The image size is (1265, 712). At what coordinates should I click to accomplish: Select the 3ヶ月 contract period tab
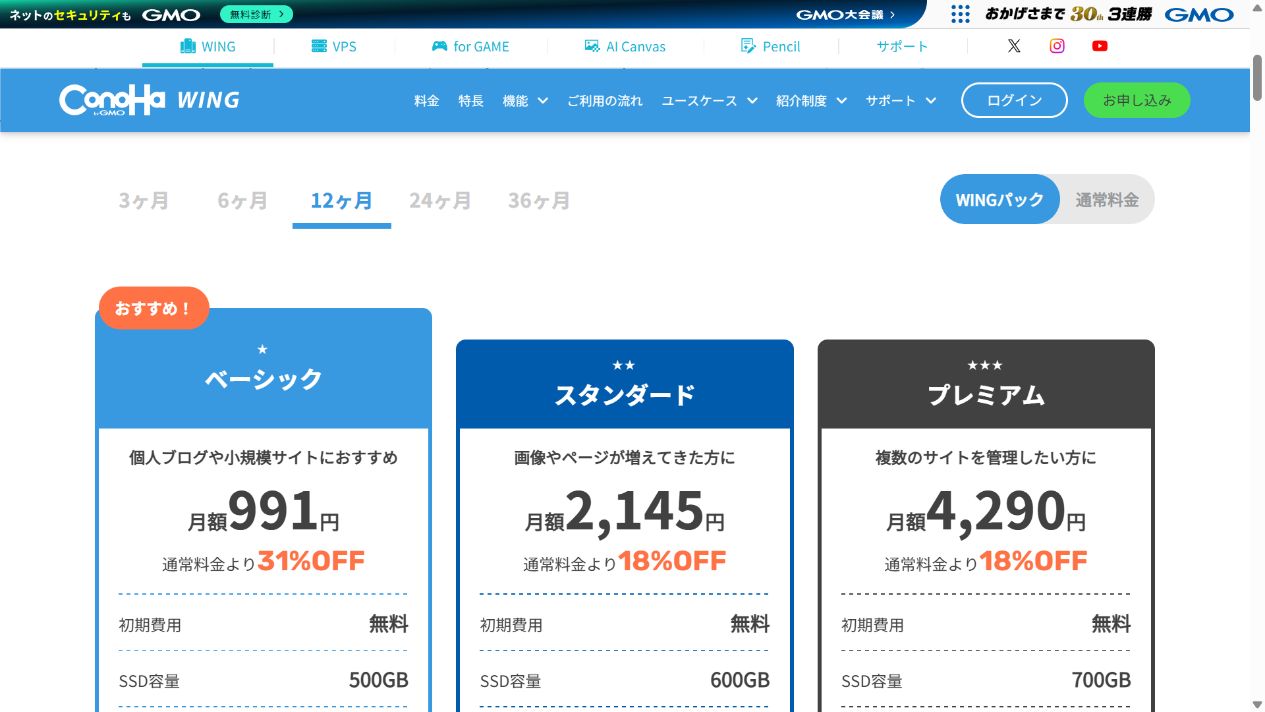(144, 201)
